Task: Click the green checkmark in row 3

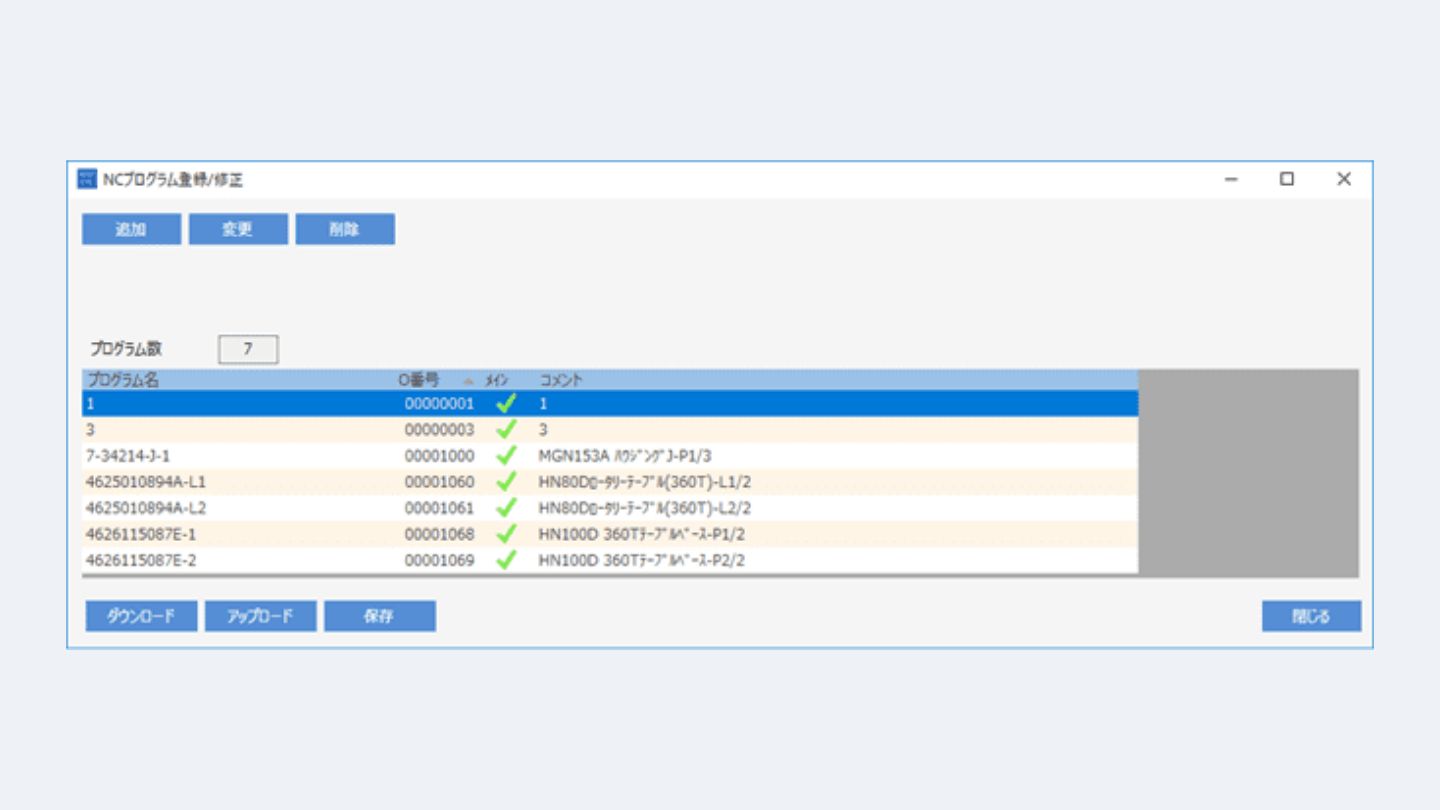Action: (506, 430)
